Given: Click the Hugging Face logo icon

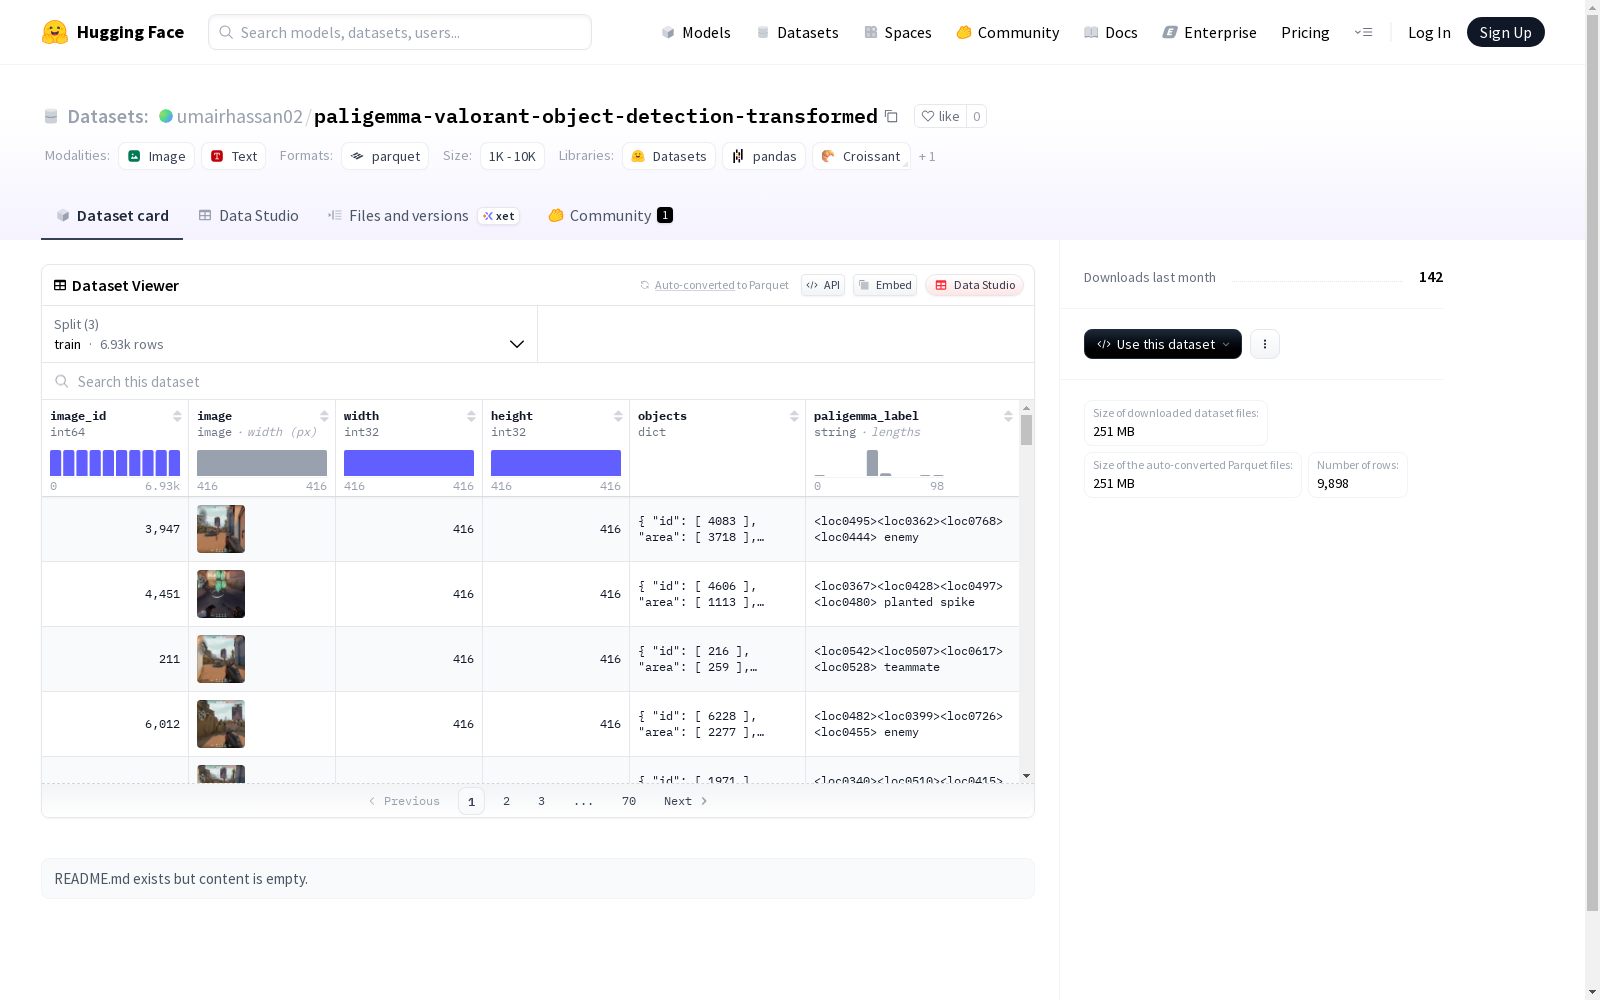Looking at the screenshot, I should 55,32.
